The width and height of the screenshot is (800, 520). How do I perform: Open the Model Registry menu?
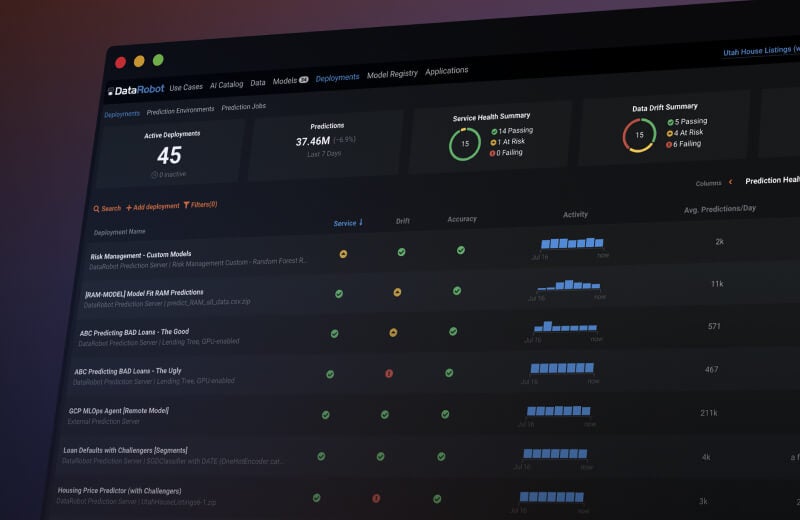[392, 74]
